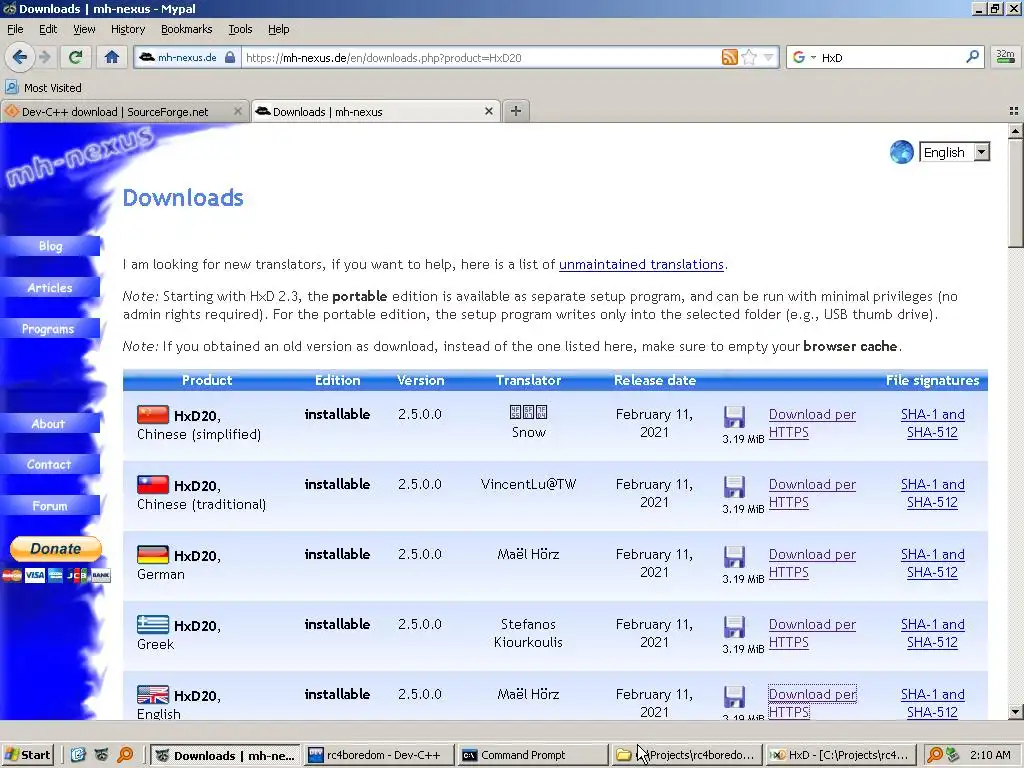The image size is (1024, 768).
Task: Click the mh-nexus logo
Action: pos(80,157)
